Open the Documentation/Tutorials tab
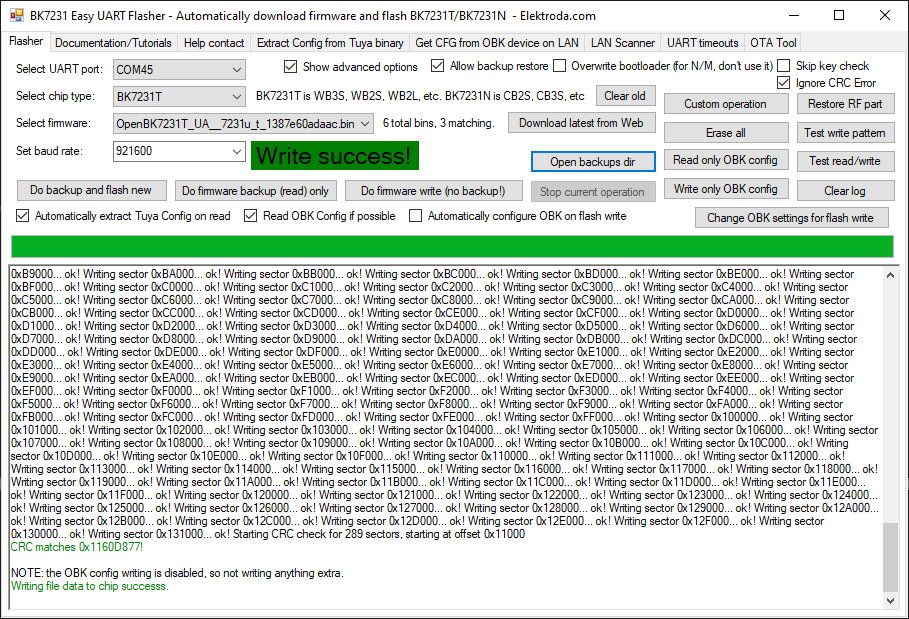909x619 pixels. point(113,43)
